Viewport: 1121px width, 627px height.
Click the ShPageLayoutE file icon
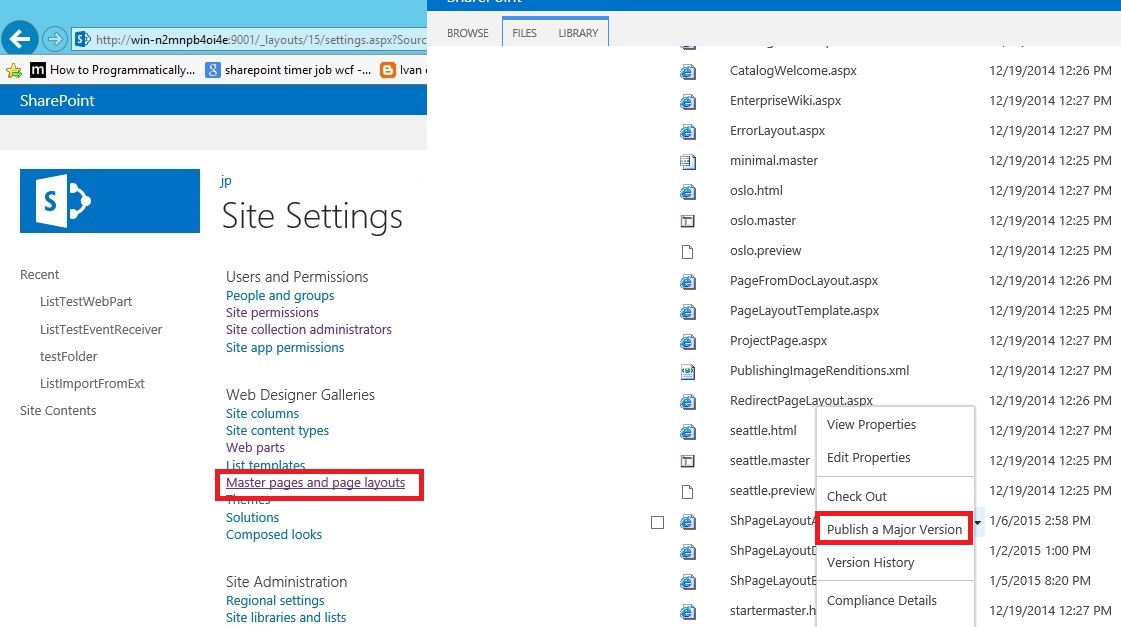[688, 582]
